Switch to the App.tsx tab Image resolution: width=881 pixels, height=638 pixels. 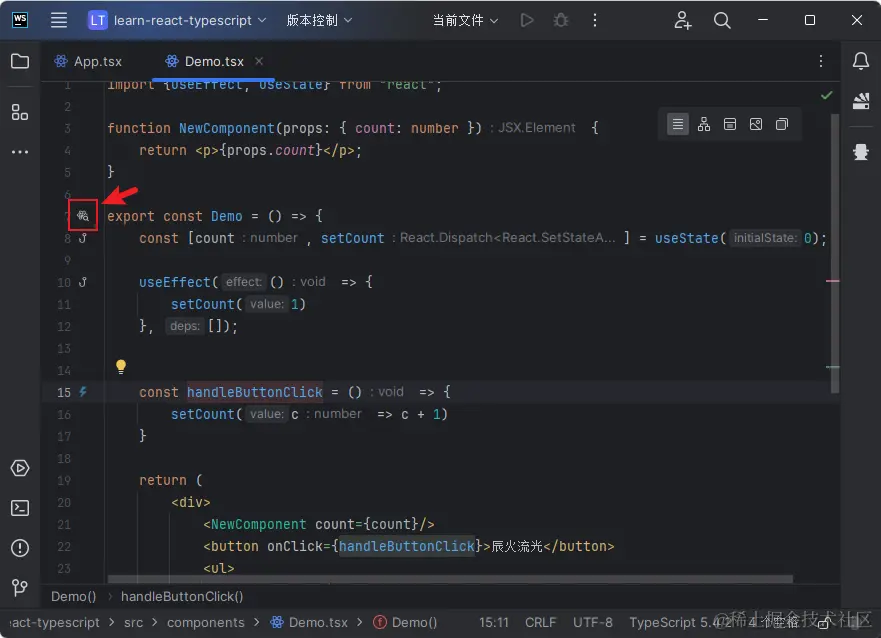pos(96,61)
